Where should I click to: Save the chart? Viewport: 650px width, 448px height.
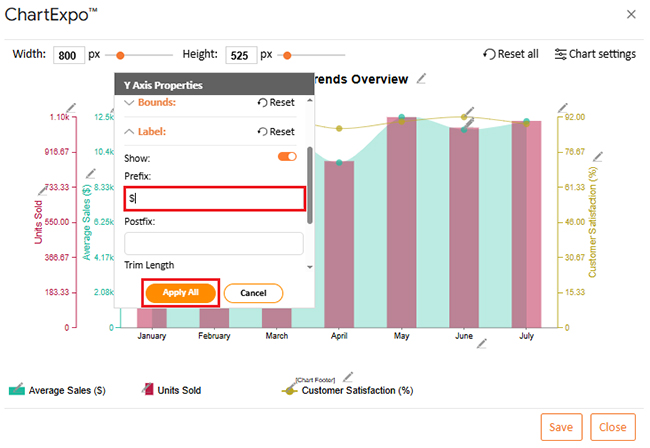[x=561, y=427]
